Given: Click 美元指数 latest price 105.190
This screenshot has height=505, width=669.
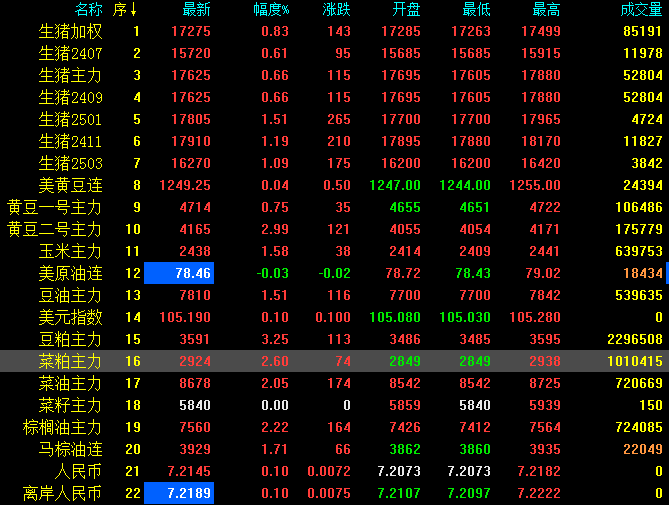Looking at the screenshot, I should (x=185, y=318).
